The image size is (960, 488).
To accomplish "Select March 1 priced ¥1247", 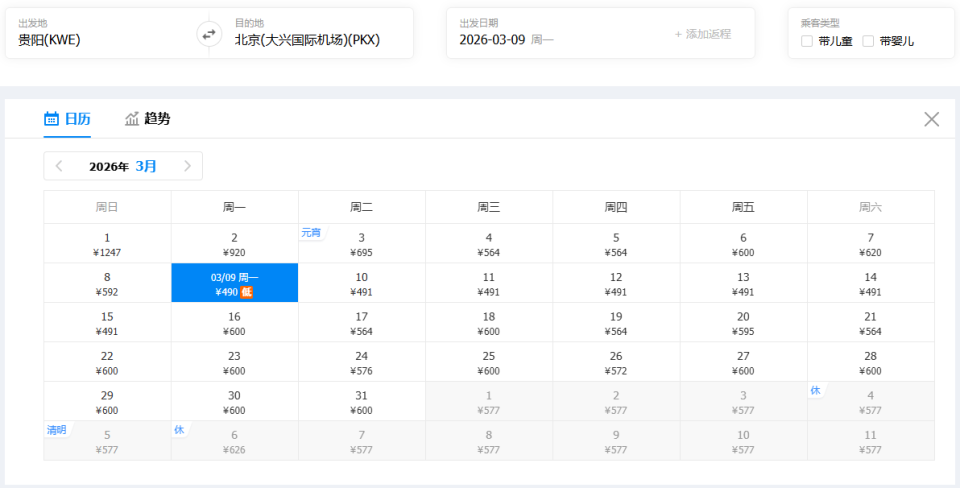I will point(107,244).
